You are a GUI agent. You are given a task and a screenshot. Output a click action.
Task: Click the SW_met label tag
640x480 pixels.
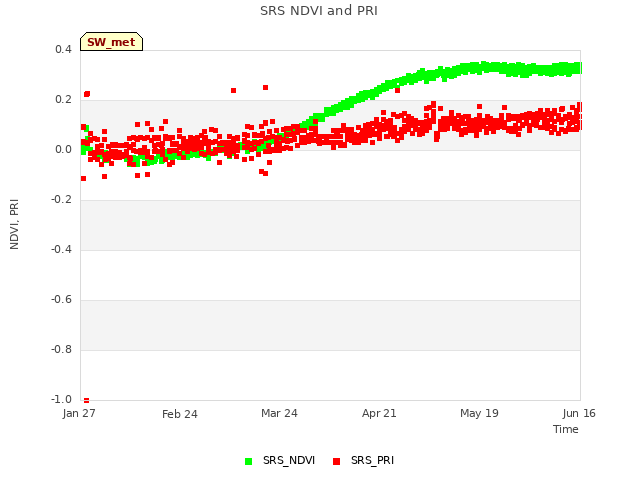coord(111,42)
